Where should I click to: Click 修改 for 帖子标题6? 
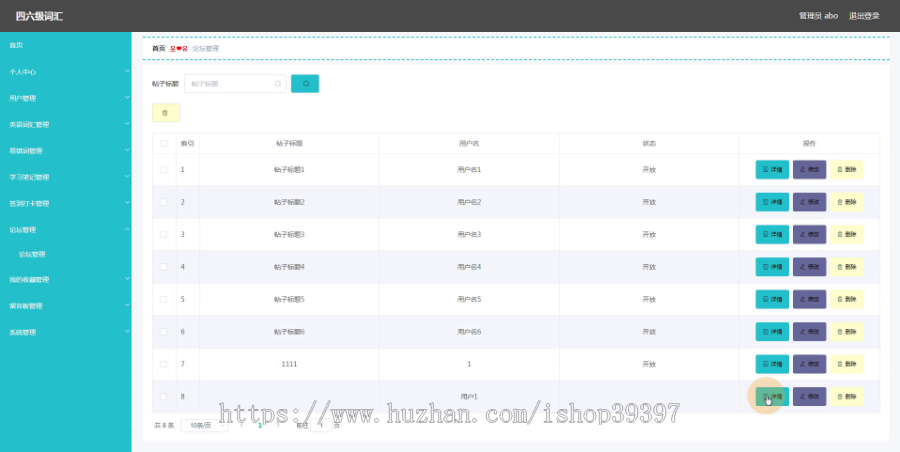[809, 332]
